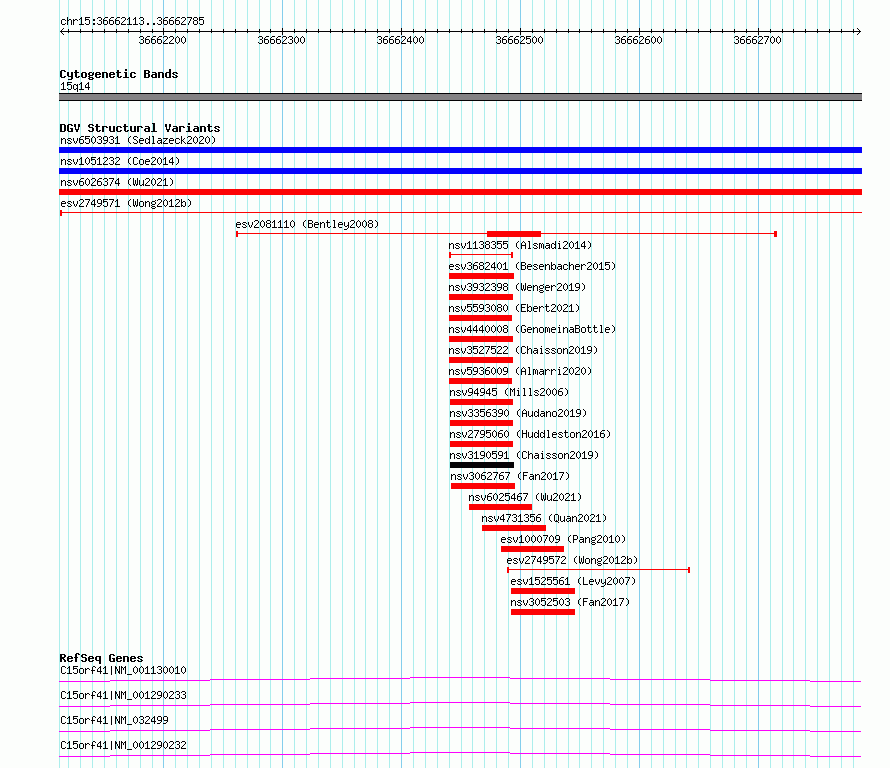Open the C15orf41|NM_001290232 gene label

[x=123, y=745]
